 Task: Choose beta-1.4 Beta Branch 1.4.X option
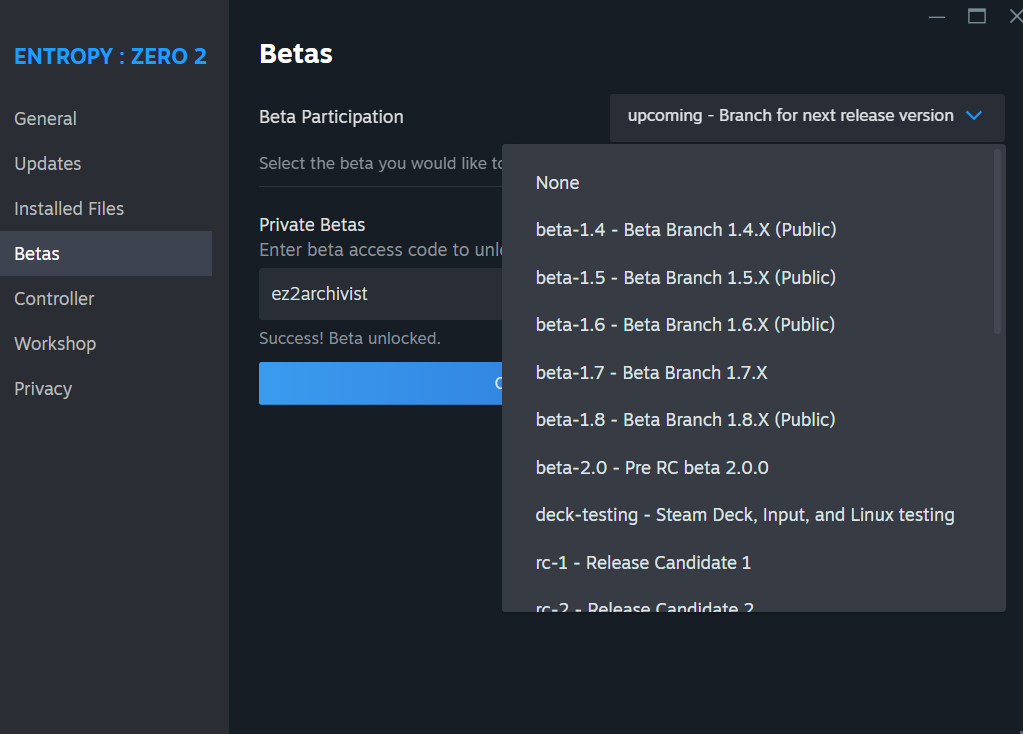[x=685, y=230]
